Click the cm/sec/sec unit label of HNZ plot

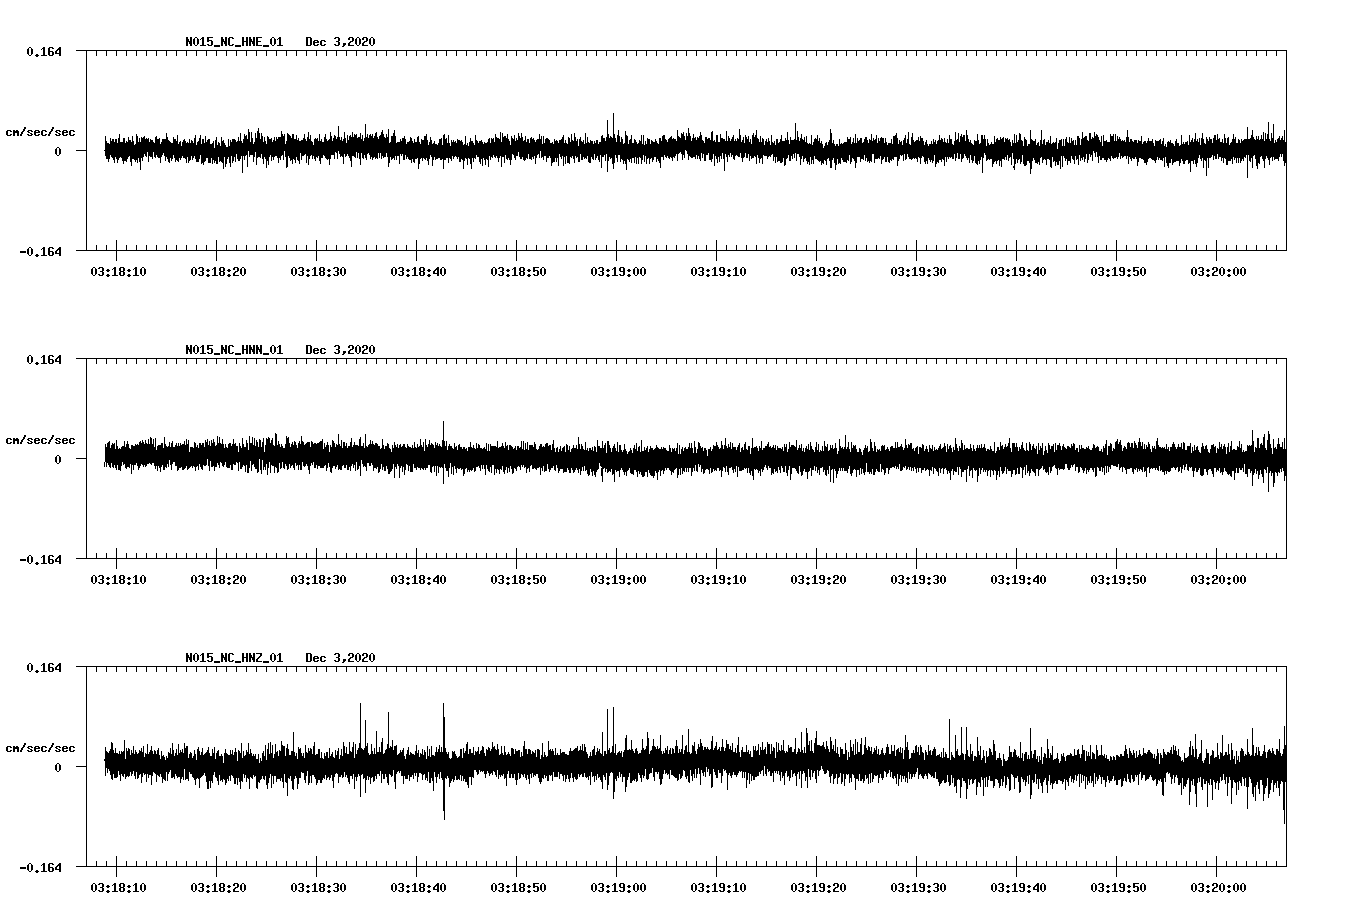pos(42,747)
